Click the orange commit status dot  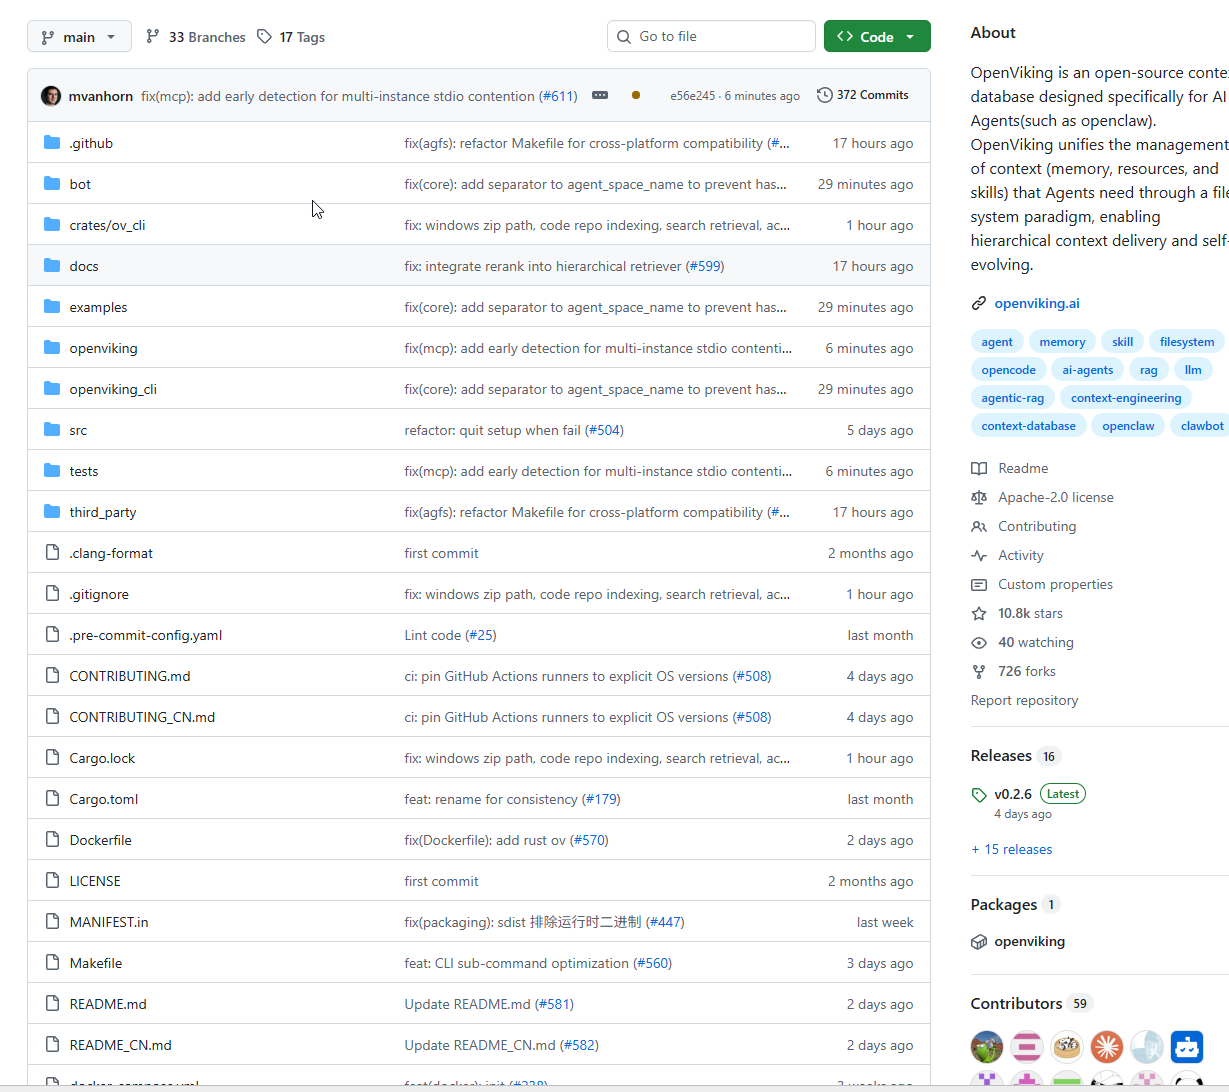(x=636, y=95)
